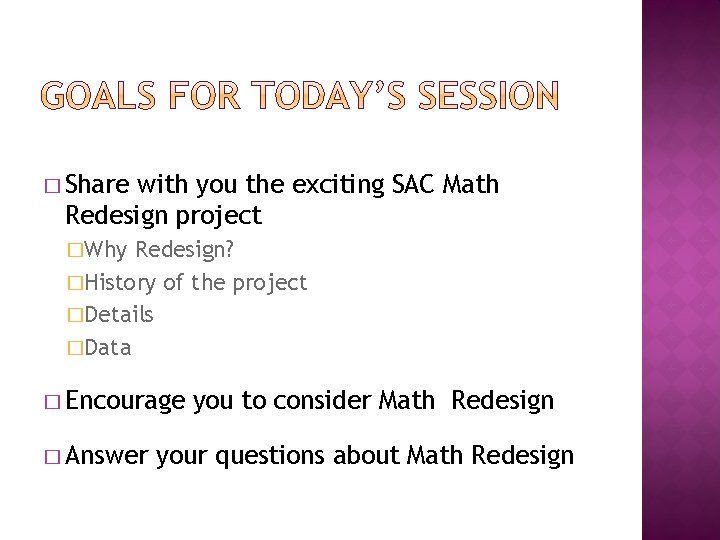This screenshot has height=540, width=720.
Task: Click the yellow bullet beside 'History of the project'
Action: coord(75,283)
